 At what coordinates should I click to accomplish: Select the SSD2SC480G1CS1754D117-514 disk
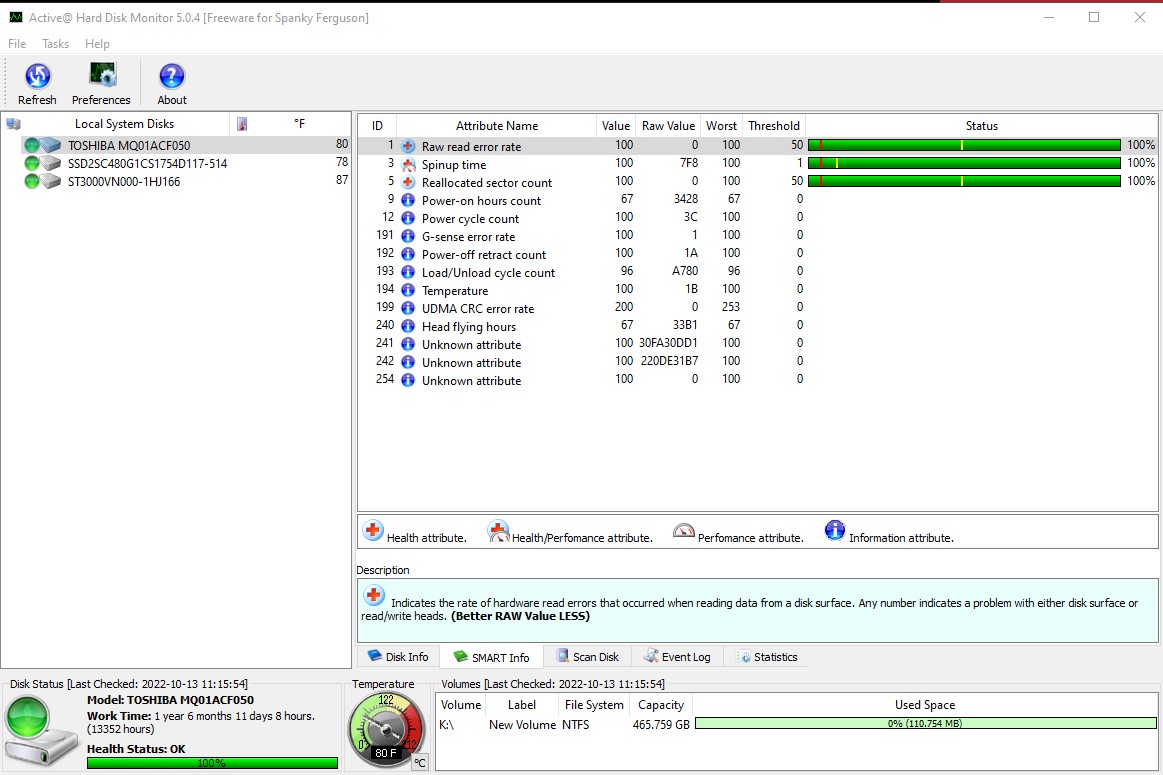(147, 163)
